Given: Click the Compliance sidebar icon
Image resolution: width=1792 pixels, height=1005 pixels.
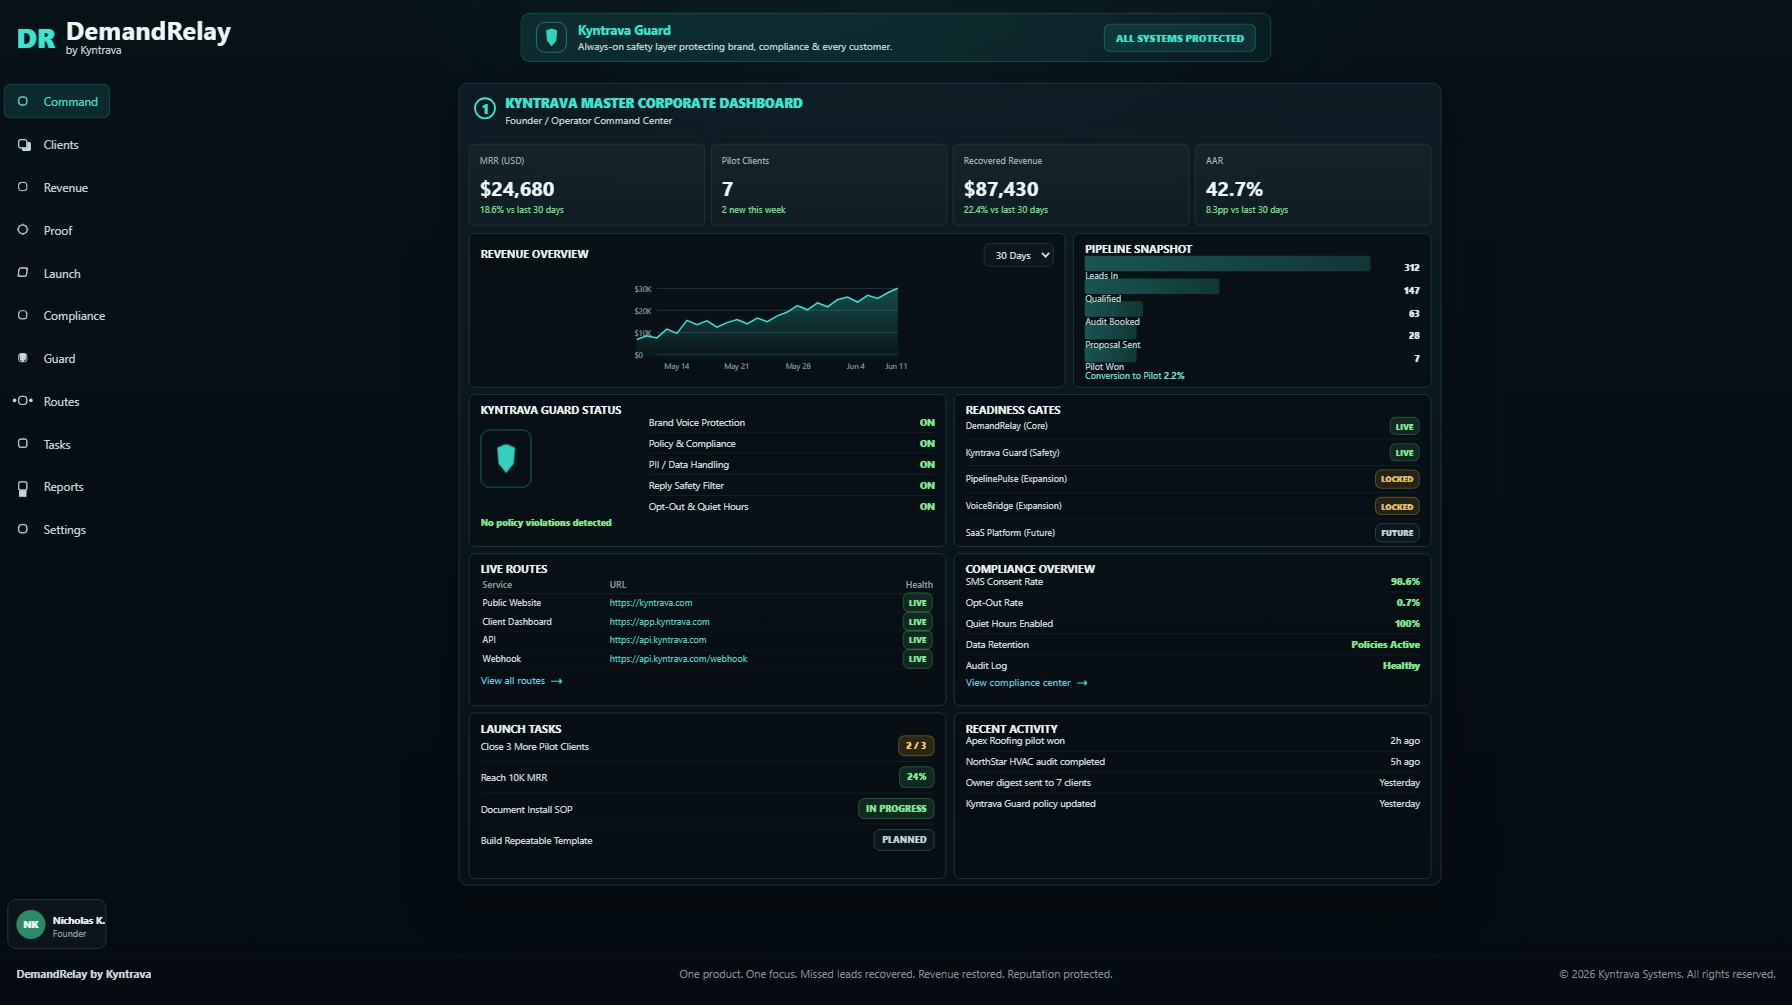Looking at the screenshot, I should [x=23, y=315].
